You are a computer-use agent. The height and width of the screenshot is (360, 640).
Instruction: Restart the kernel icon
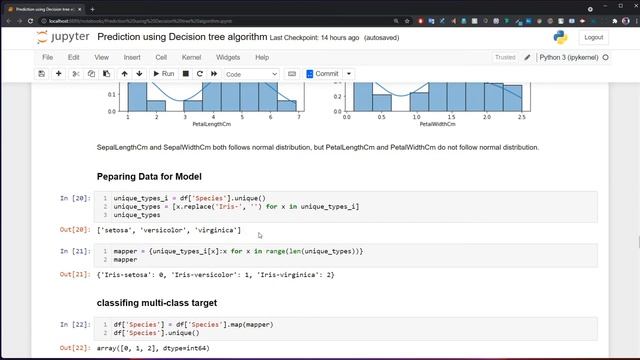[200, 74]
